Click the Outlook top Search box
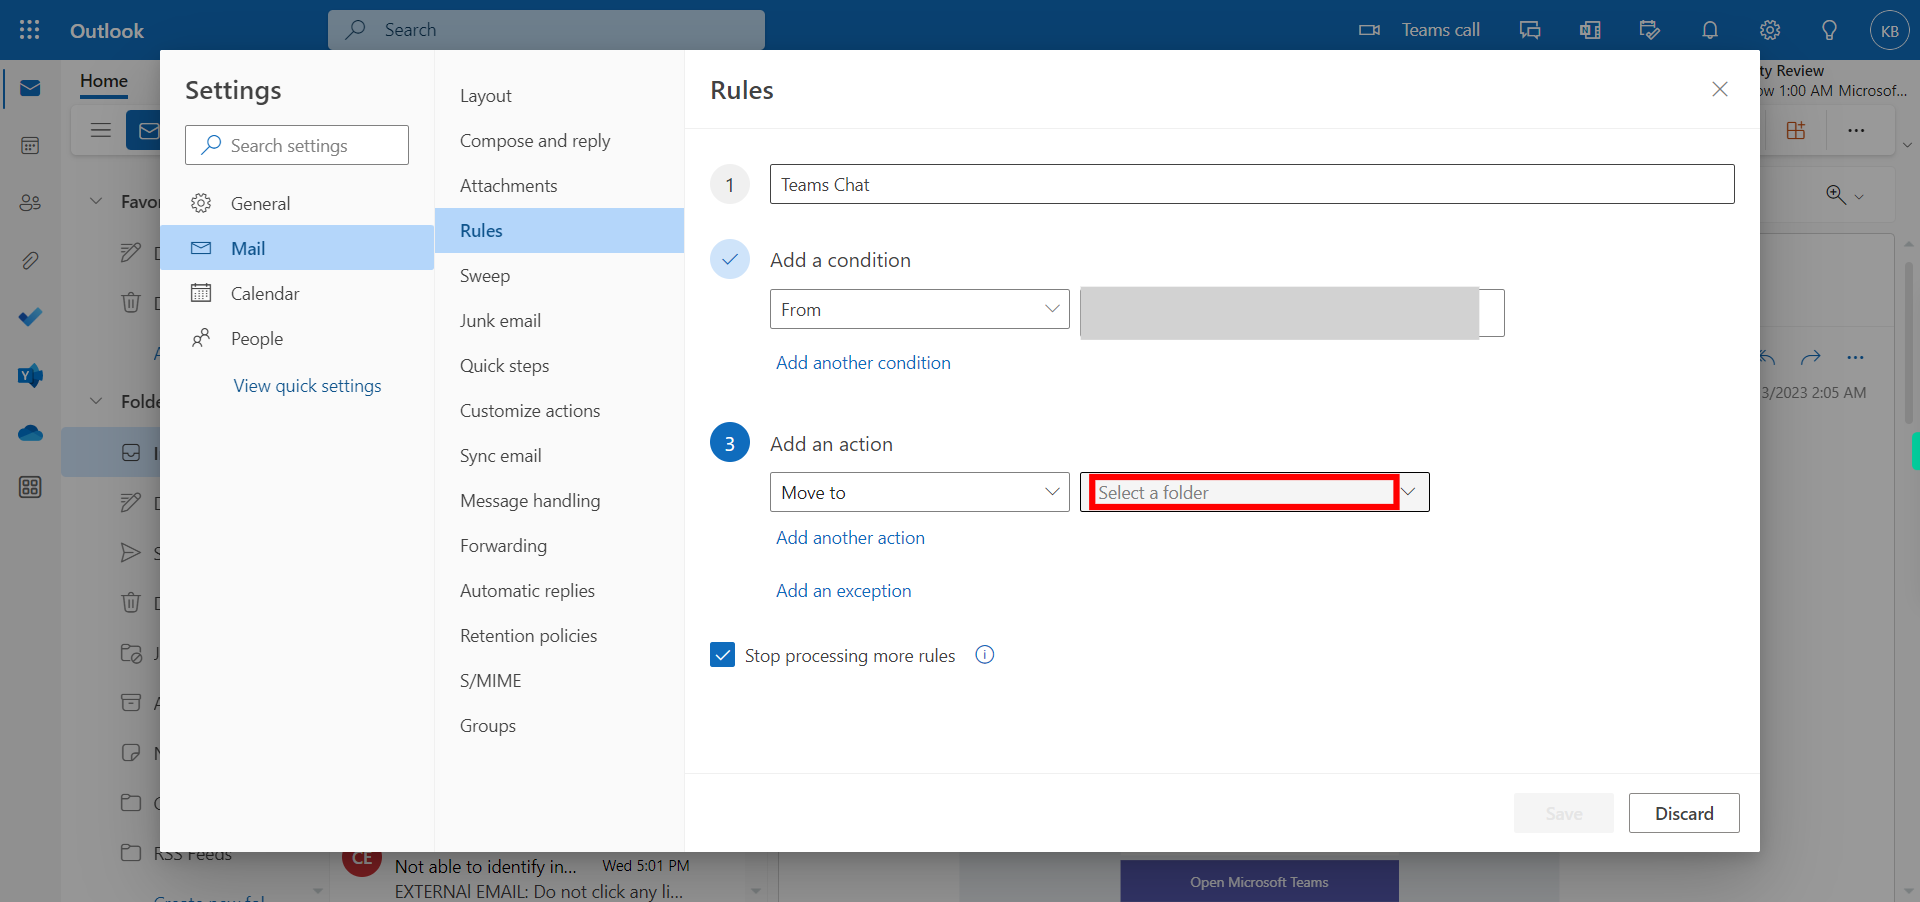 pos(546,30)
